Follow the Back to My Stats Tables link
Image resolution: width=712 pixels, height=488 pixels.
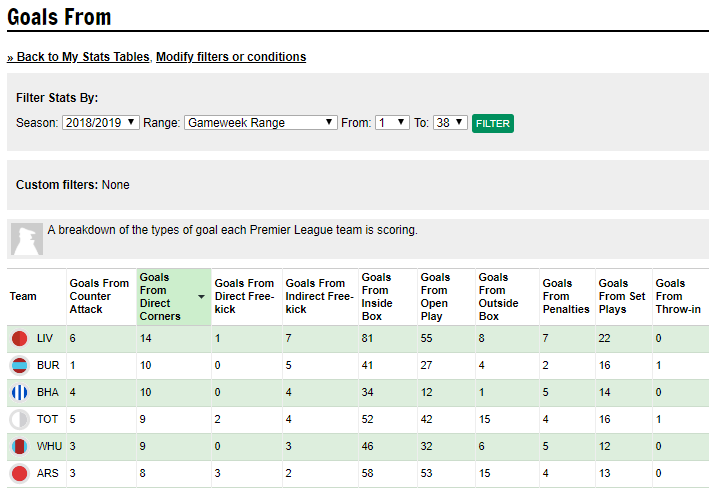[x=78, y=57]
